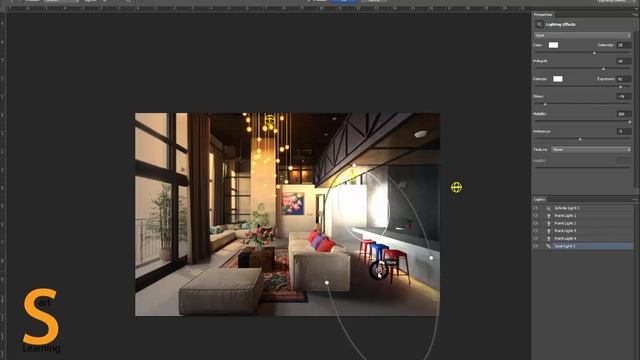Click the Metallic value field
The width and height of the screenshot is (640, 360).
(623, 114)
